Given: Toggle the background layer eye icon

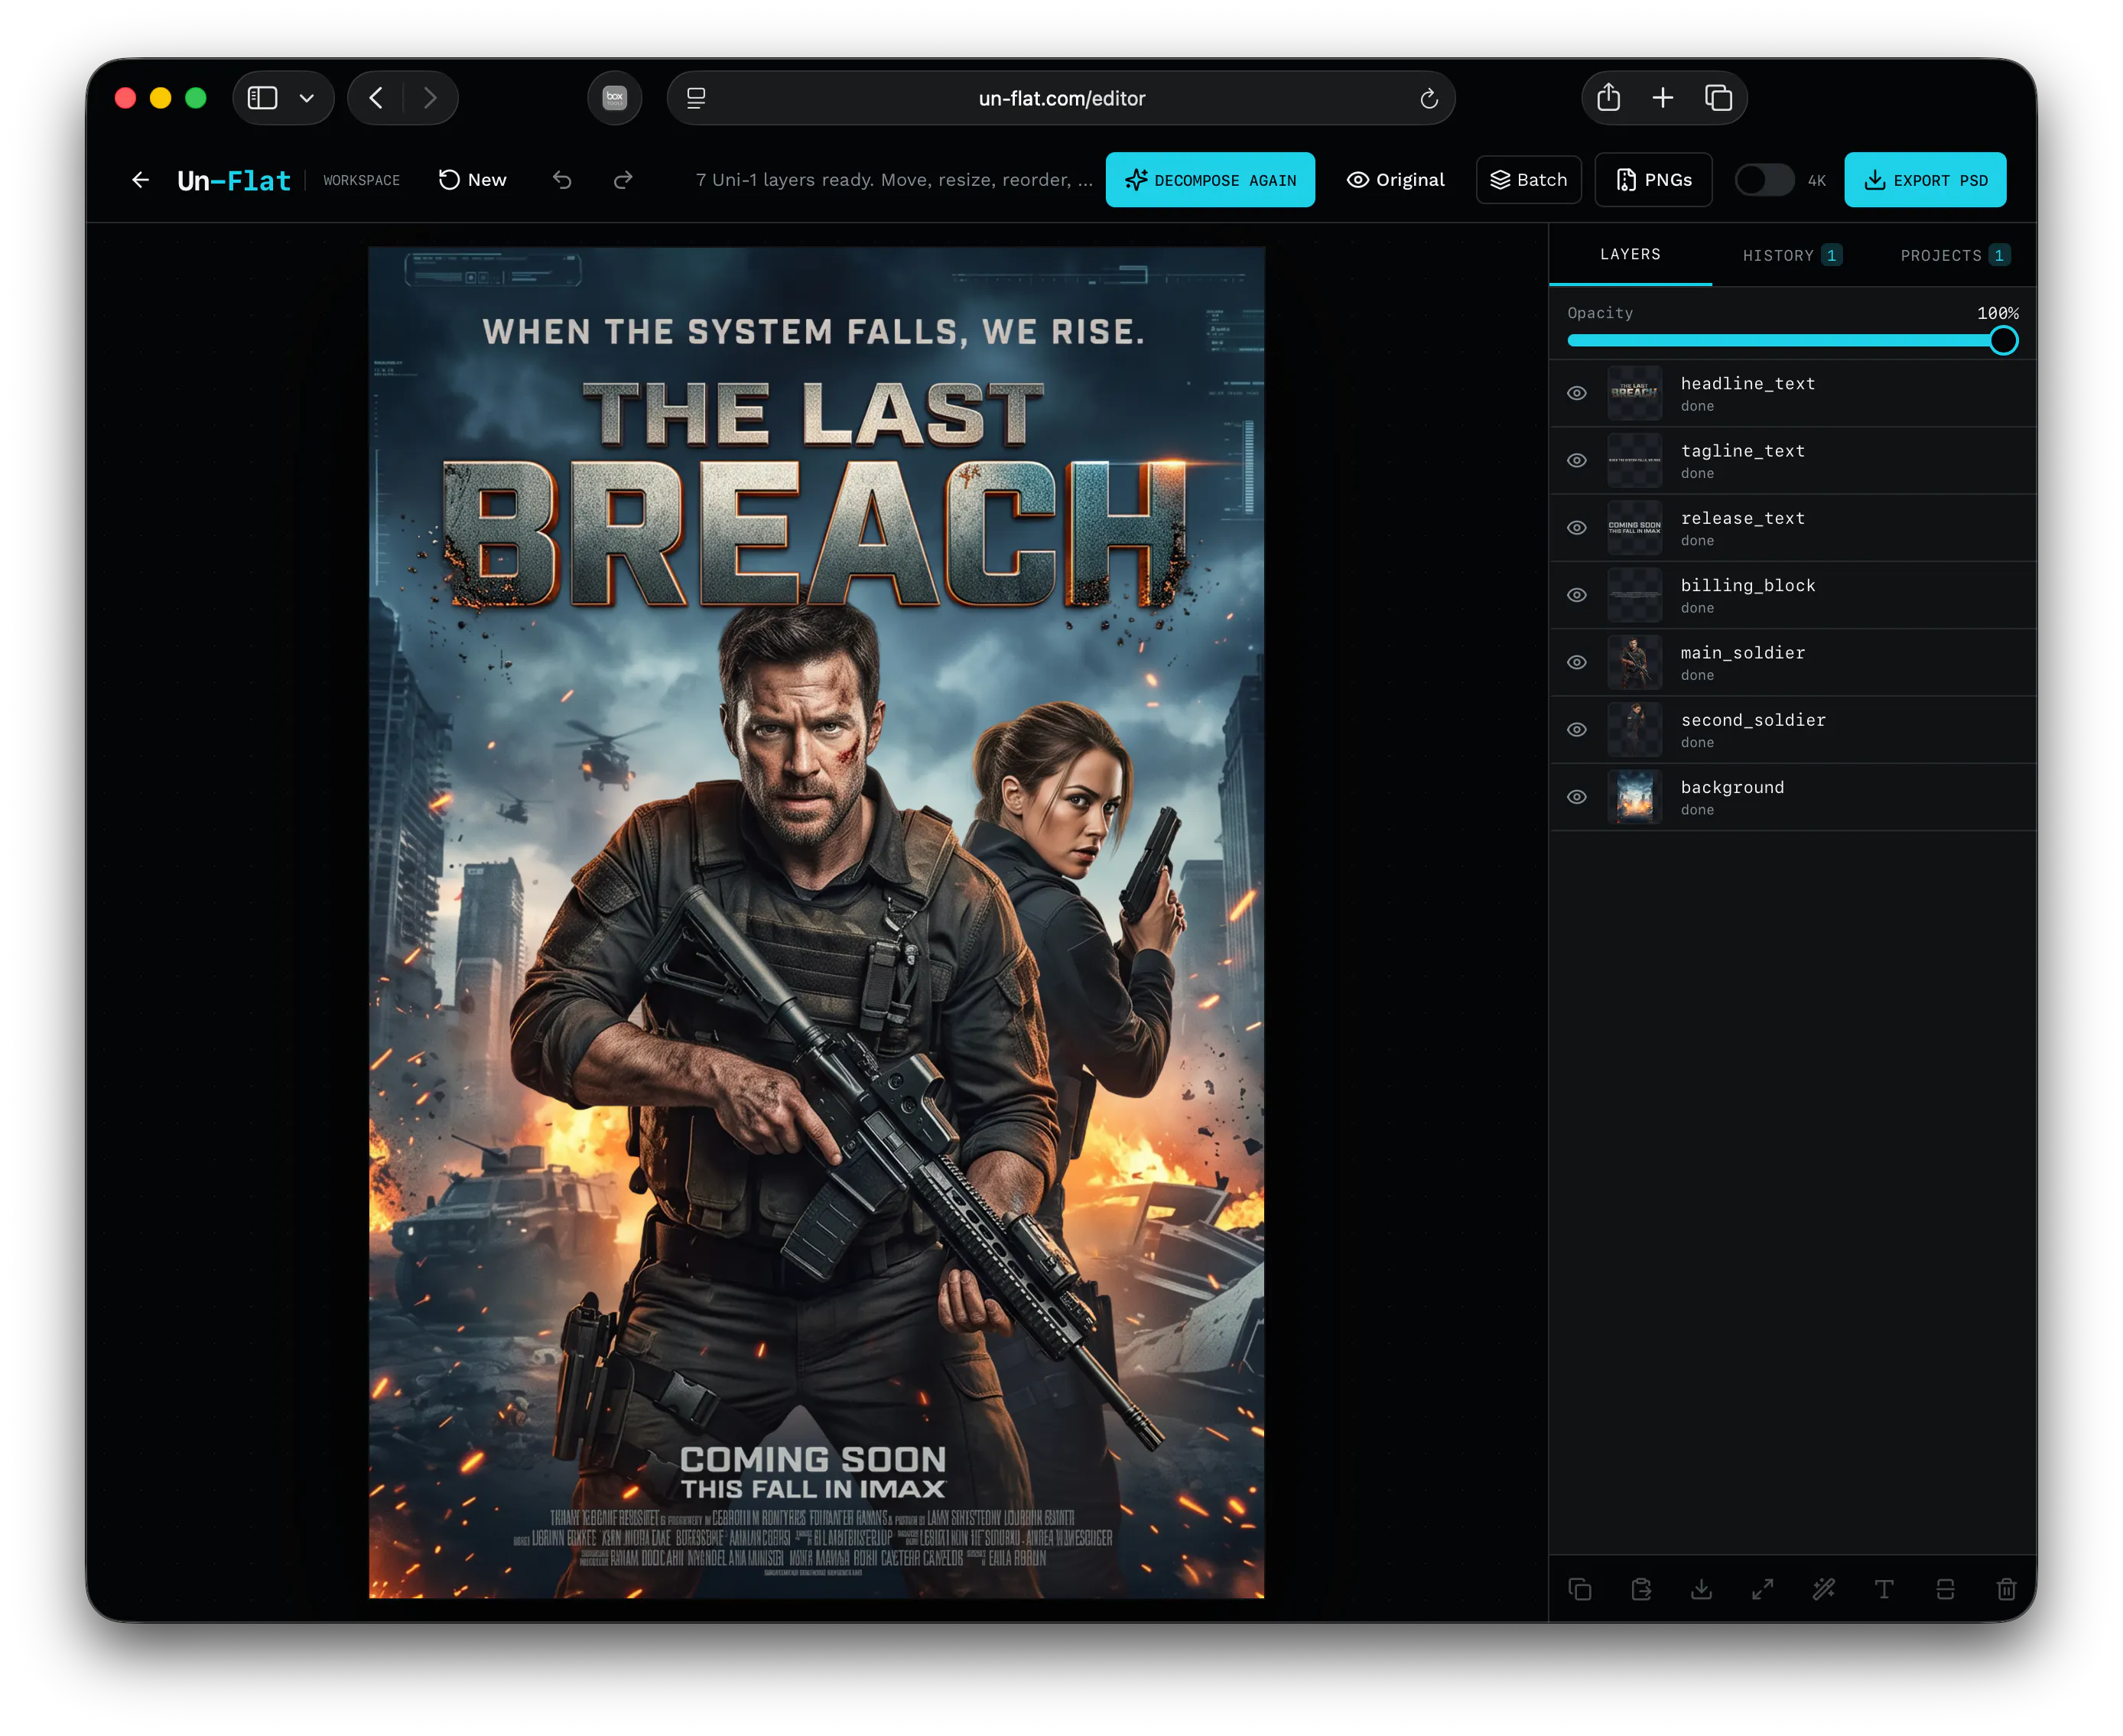Looking at the screenshot, I should click(1577, 797).
